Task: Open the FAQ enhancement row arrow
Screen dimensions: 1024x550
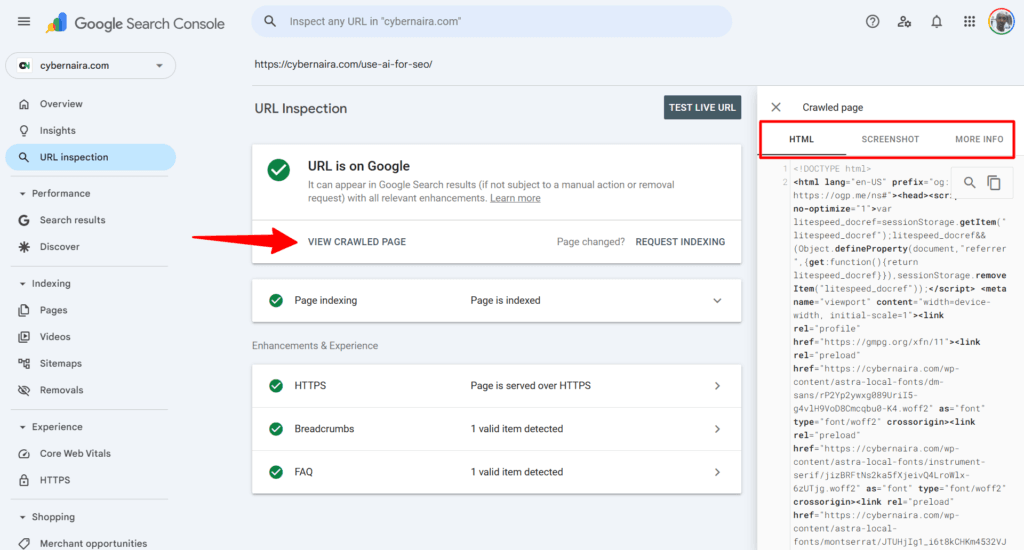Action: coord(717,472)
